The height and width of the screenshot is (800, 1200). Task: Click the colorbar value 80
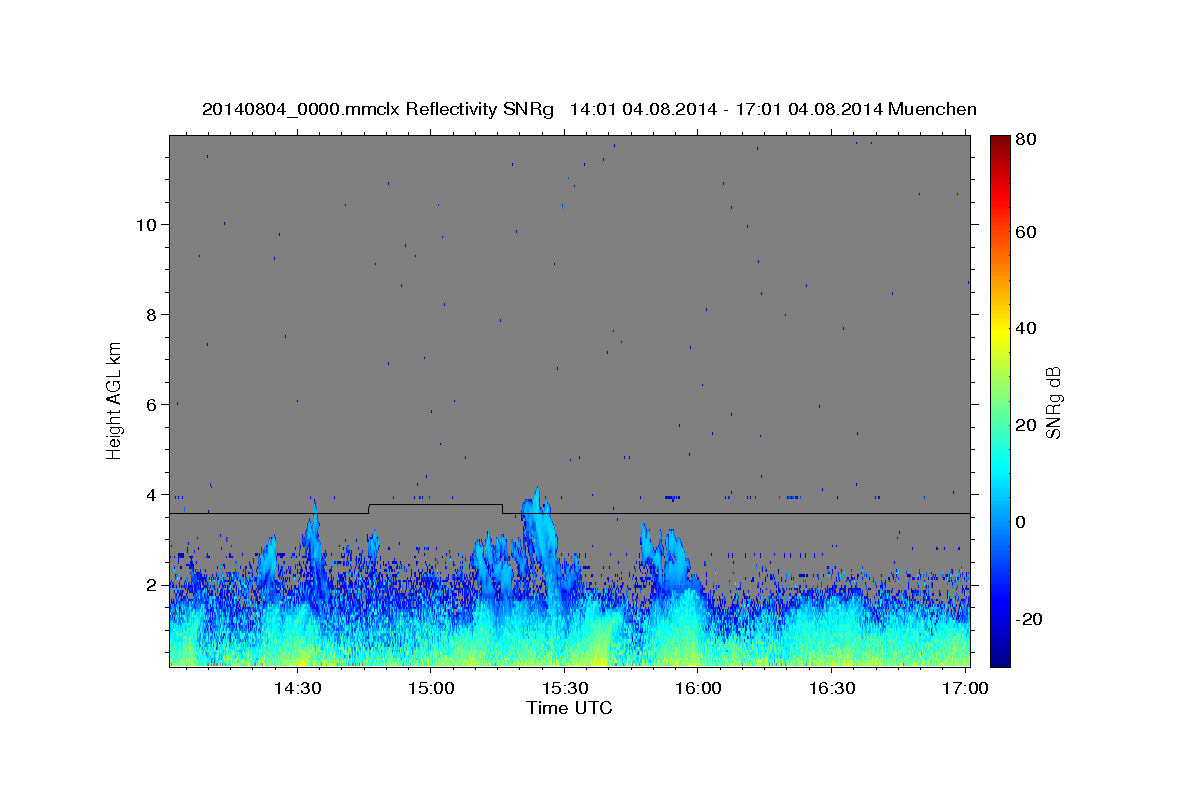1026,140
